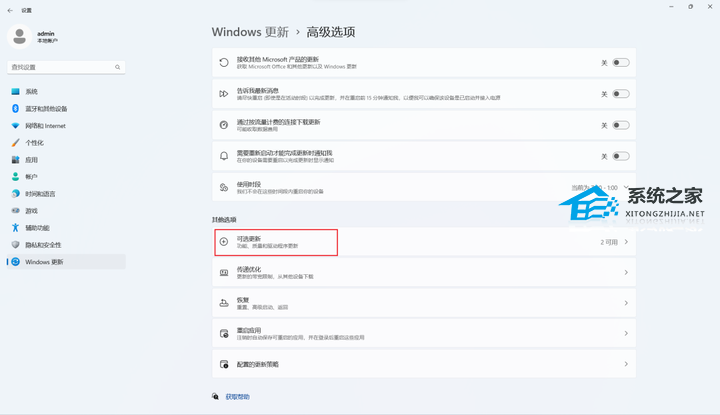The height and width of the screenshot is (415, 720).
Task: Click the bell icon for restart notifications
Action: coord(224,156)
